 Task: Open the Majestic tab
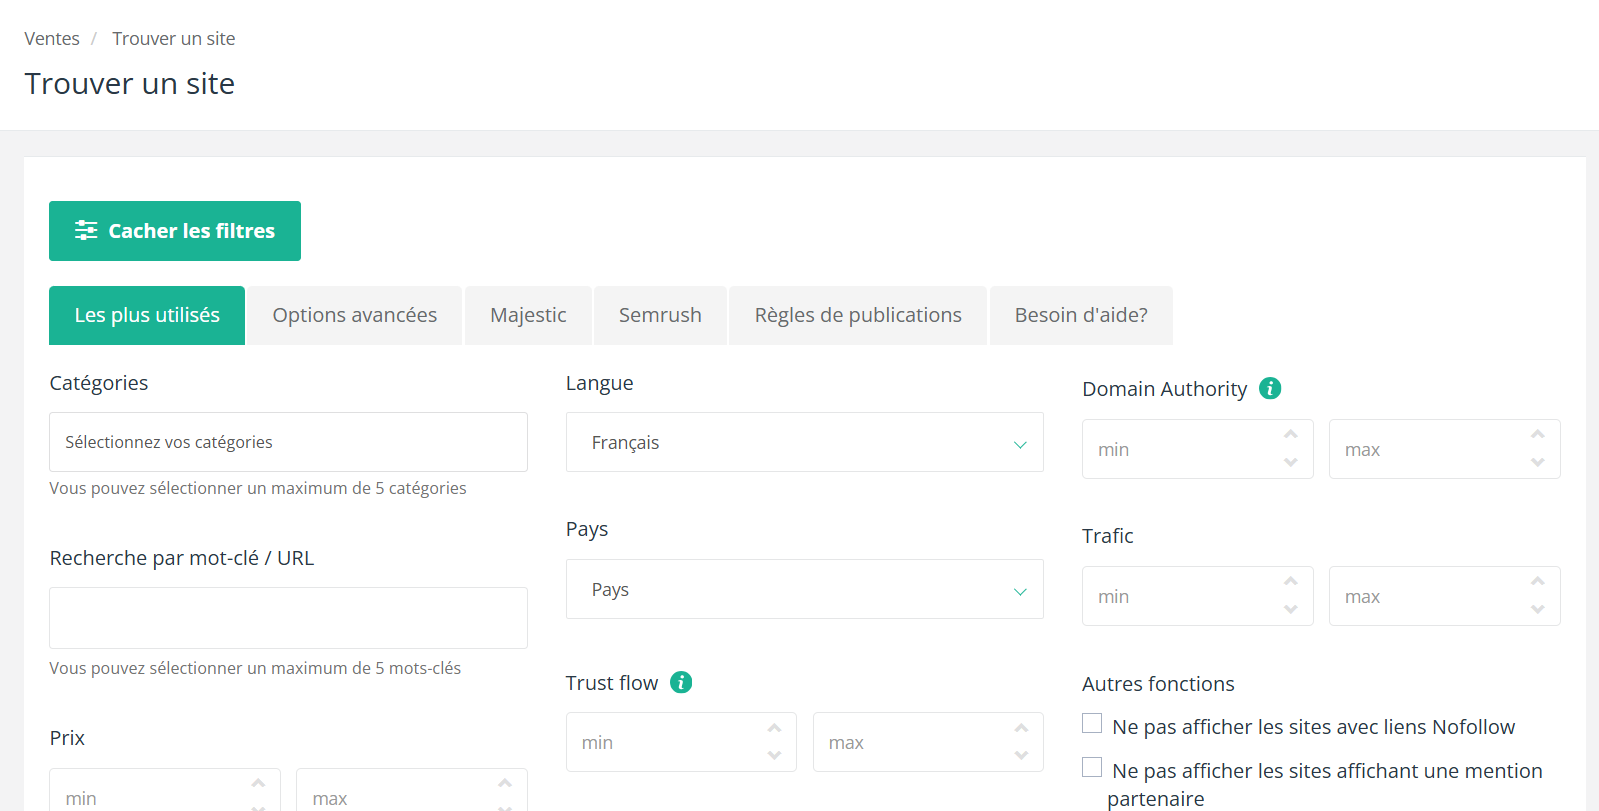pyautogui.click(x=528, y=315)
